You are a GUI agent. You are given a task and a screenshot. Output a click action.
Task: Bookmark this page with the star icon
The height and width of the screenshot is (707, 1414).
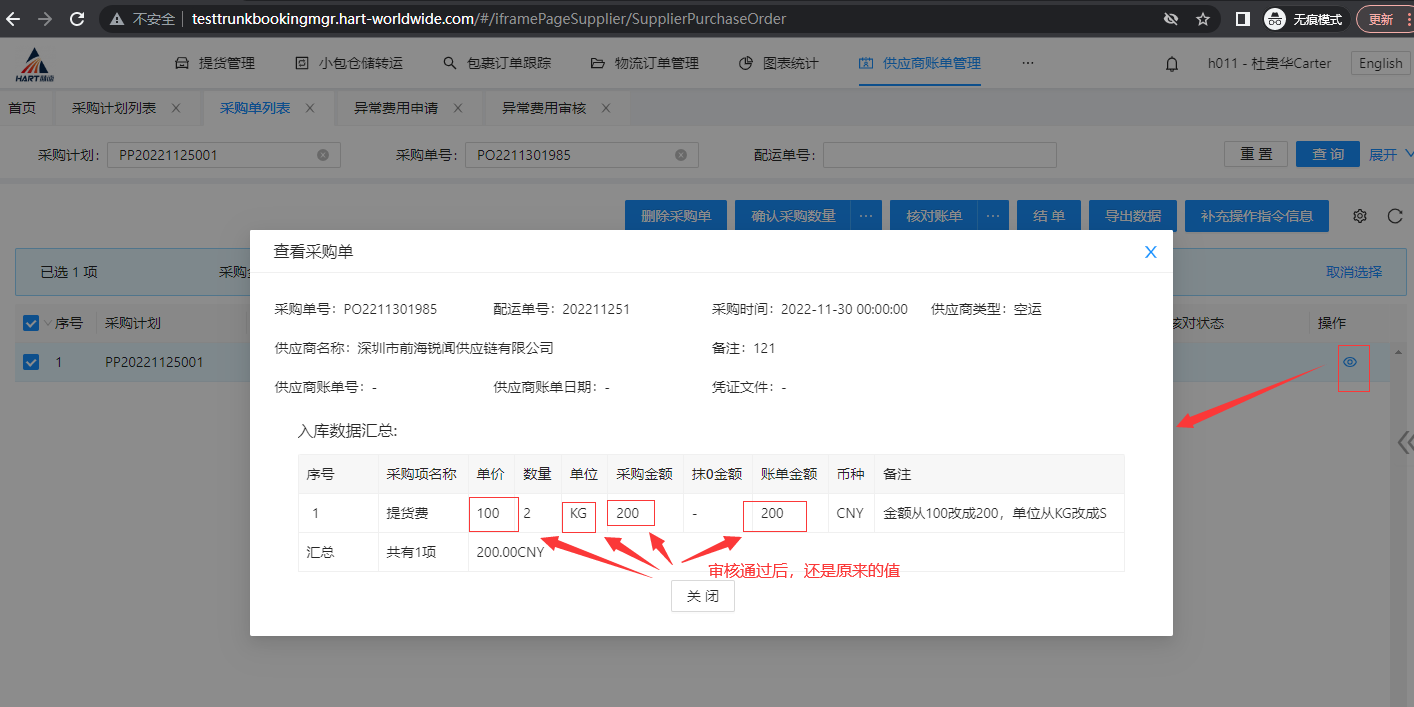(x=1203, y=19)
